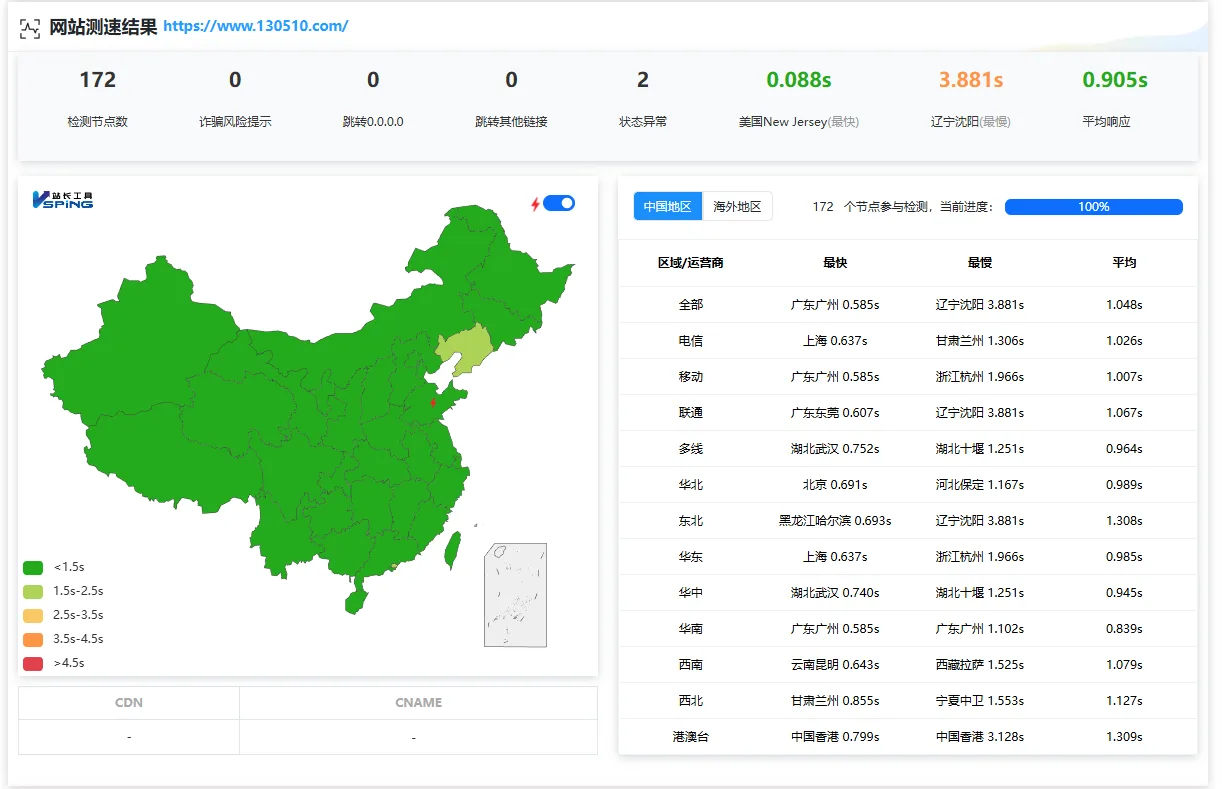The image size is (1222, 789).
Task: Switch to the 中国地区 tab
Action: (x=668, y=206)
